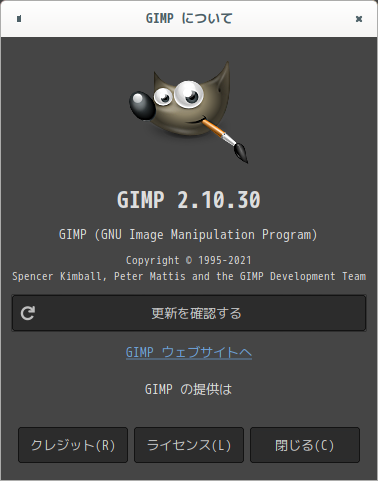The width and height of the screenshot is (378, 481).
Task: Click 閉じる(C) to close the dialog
Action: pyautogui.click(x=305, y=445)
